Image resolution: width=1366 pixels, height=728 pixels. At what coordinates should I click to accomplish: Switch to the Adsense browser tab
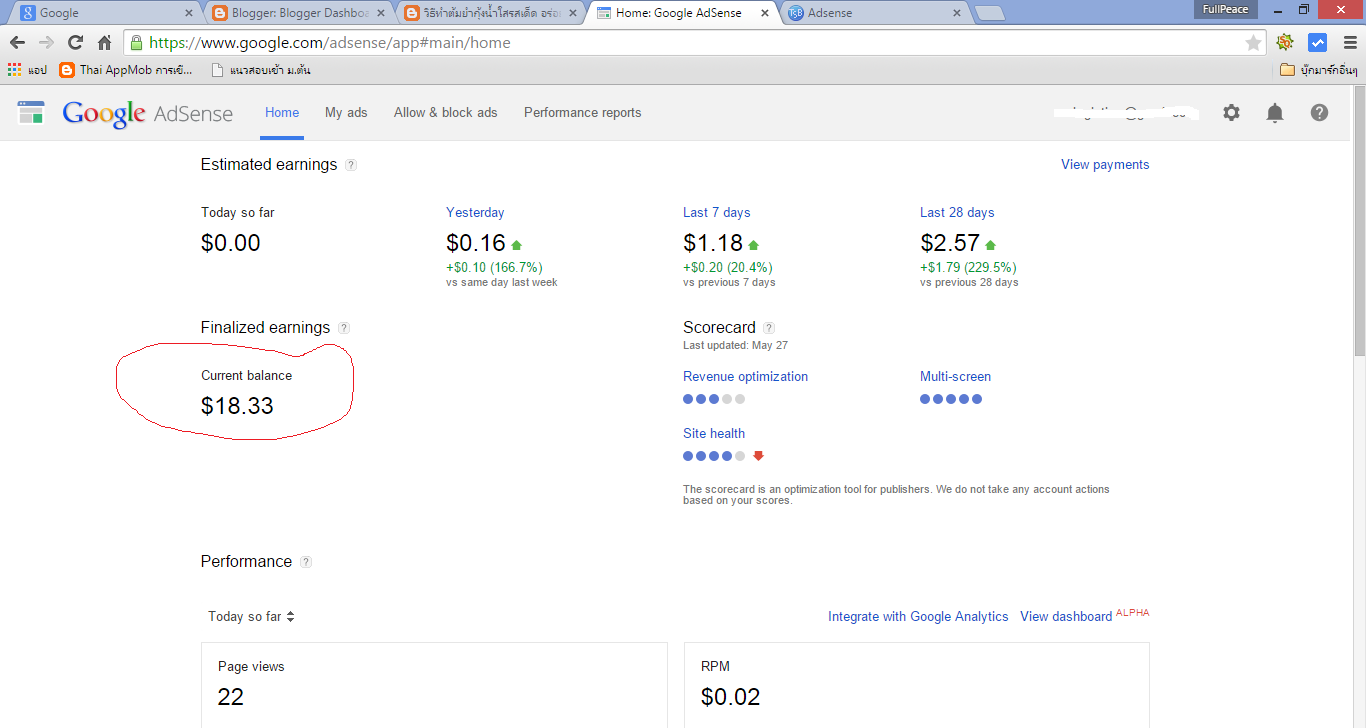(875, 13)
